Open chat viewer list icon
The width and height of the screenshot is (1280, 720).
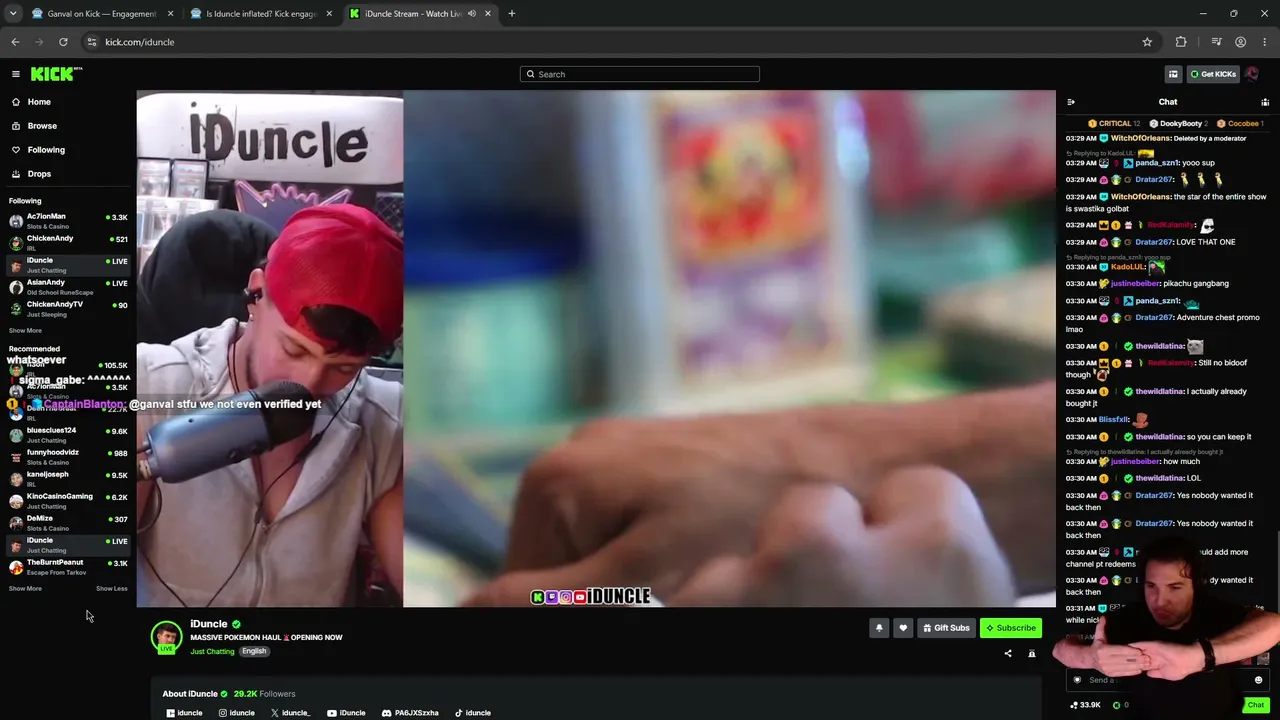pos(1265,102)
